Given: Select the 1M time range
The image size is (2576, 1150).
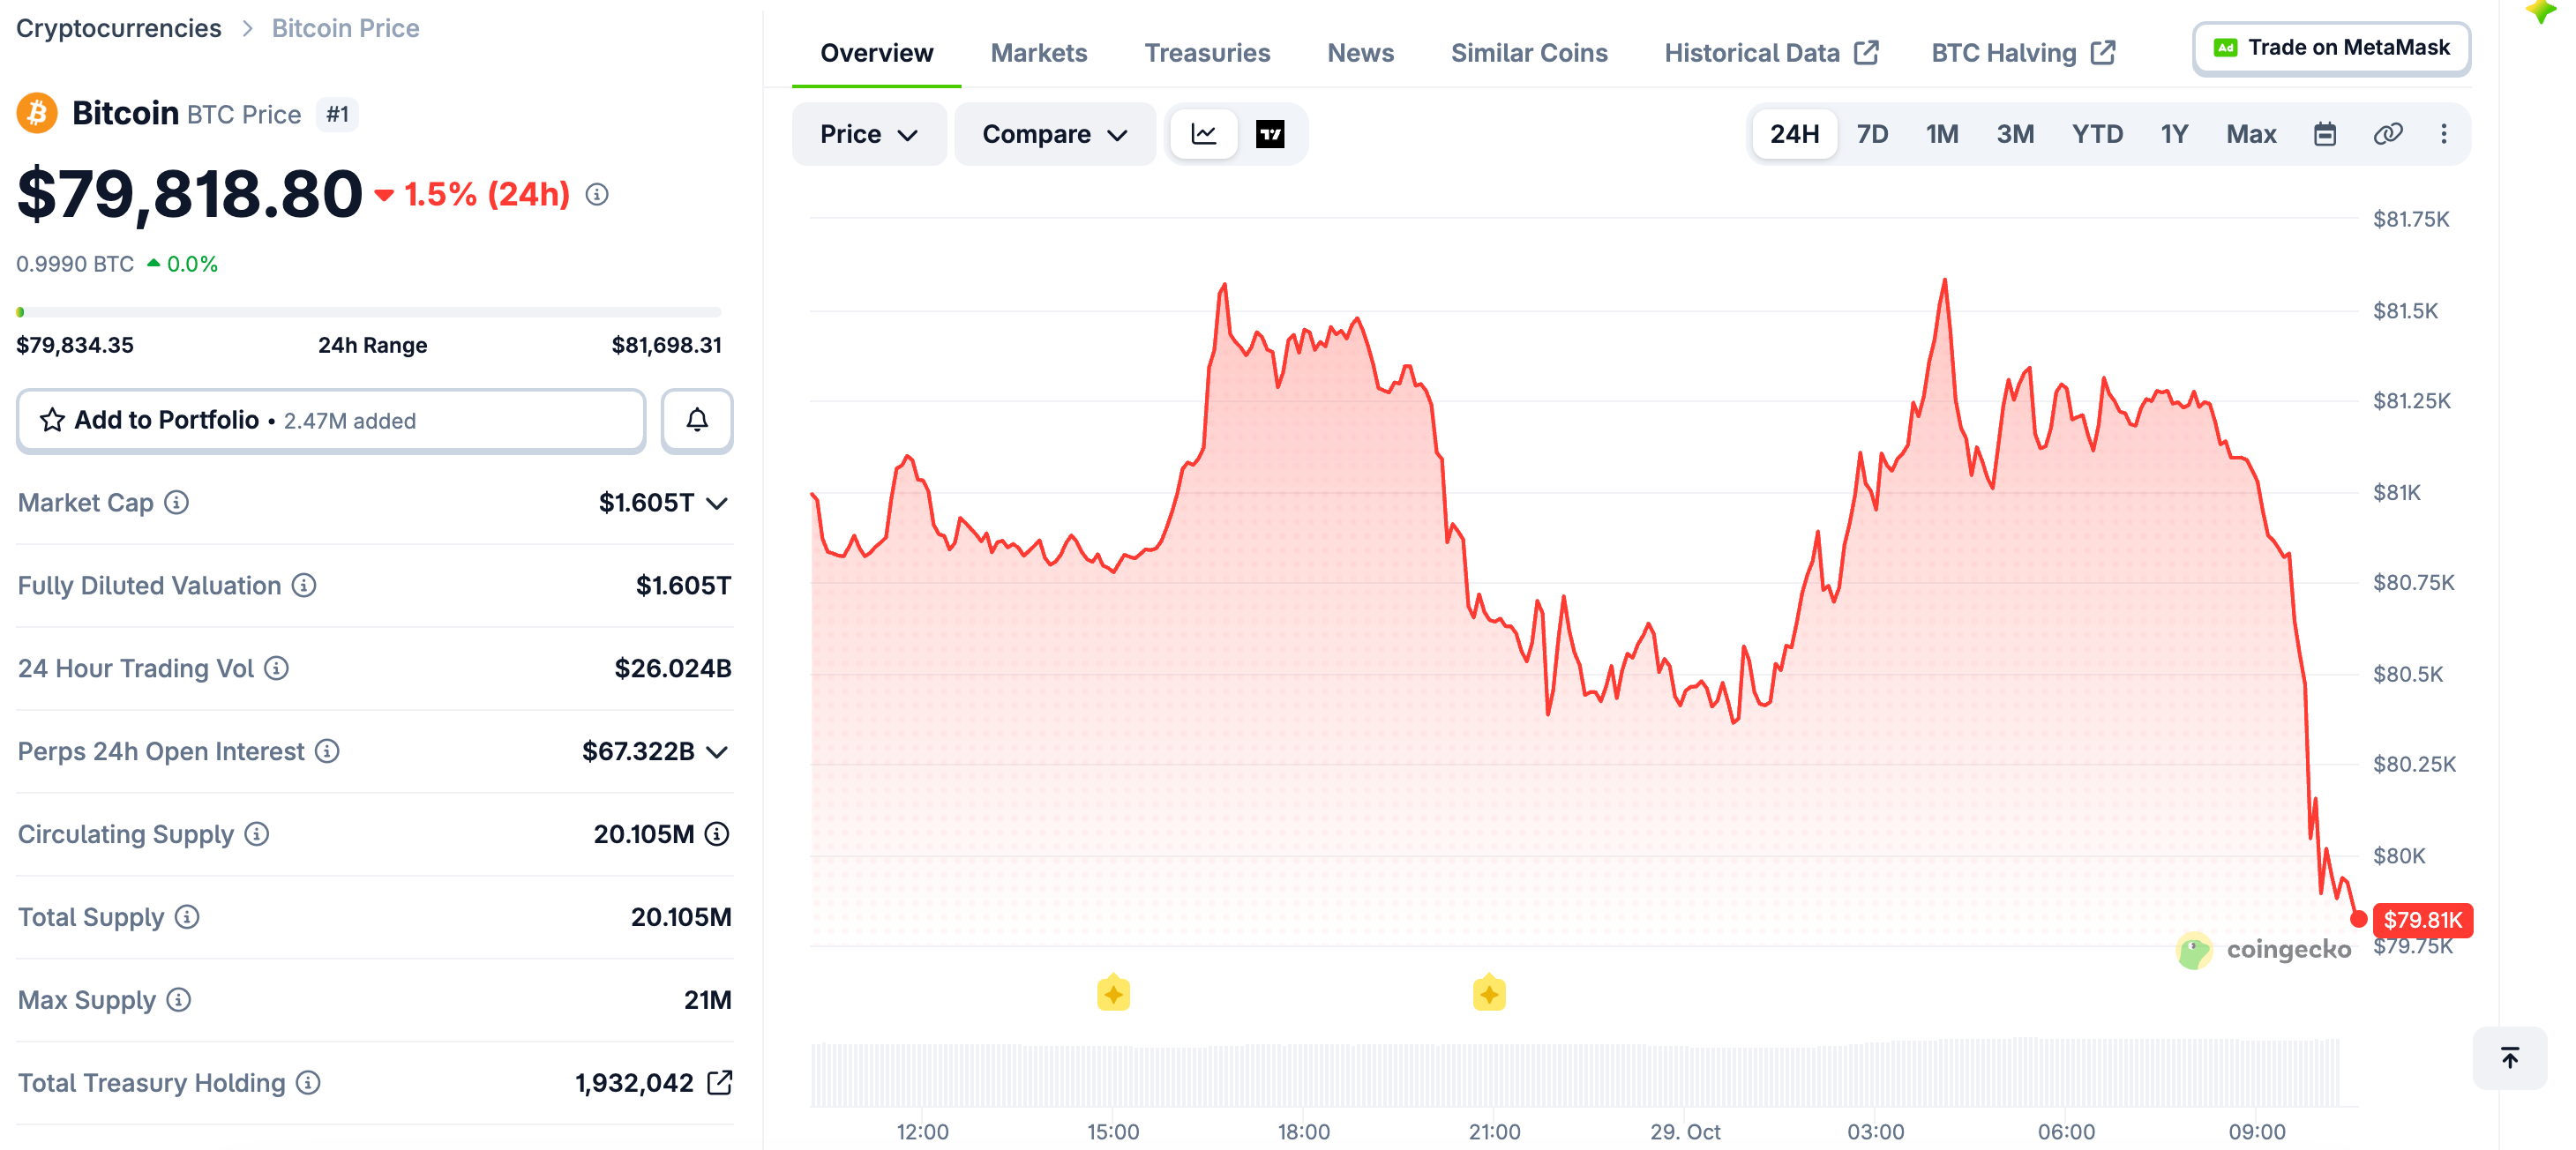Looking at the screenshot, I should (1942, 134).
